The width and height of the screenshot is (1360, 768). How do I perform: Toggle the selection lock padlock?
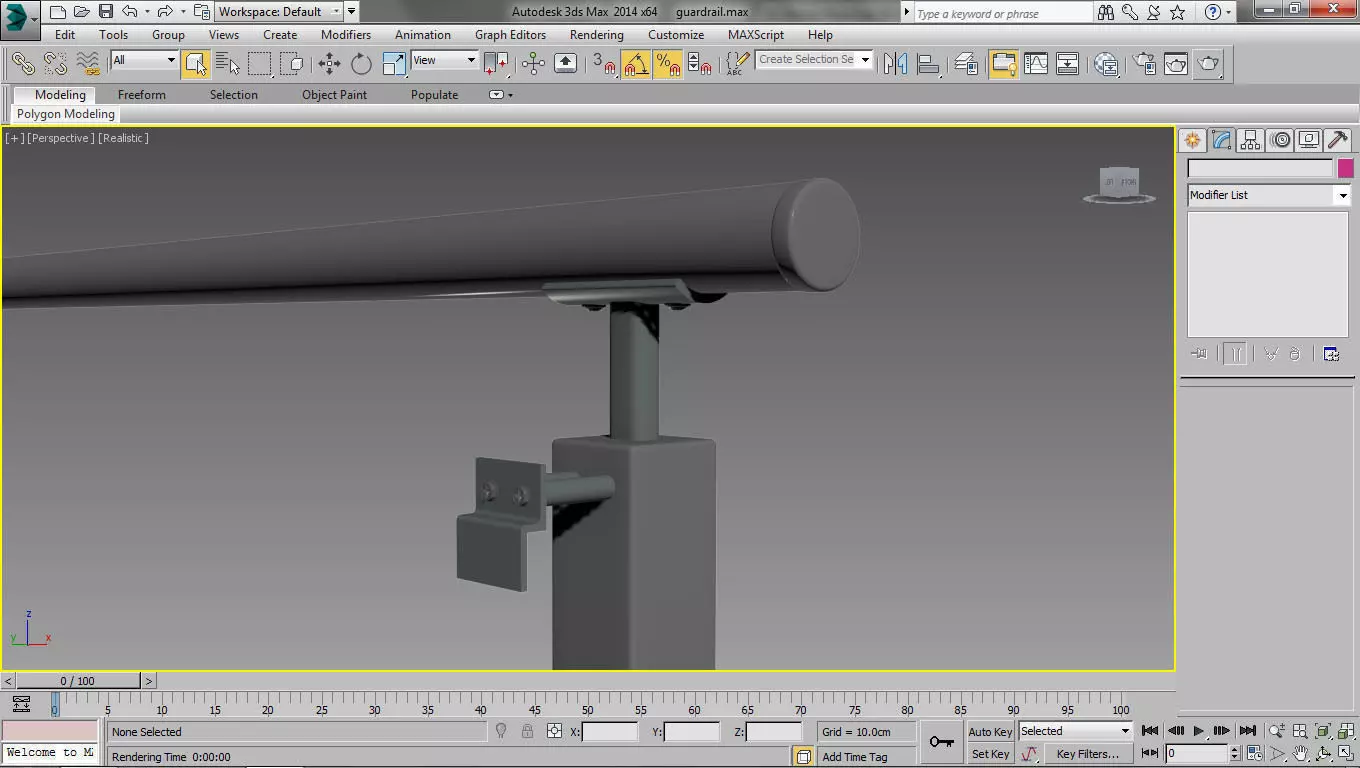(527, 732)
